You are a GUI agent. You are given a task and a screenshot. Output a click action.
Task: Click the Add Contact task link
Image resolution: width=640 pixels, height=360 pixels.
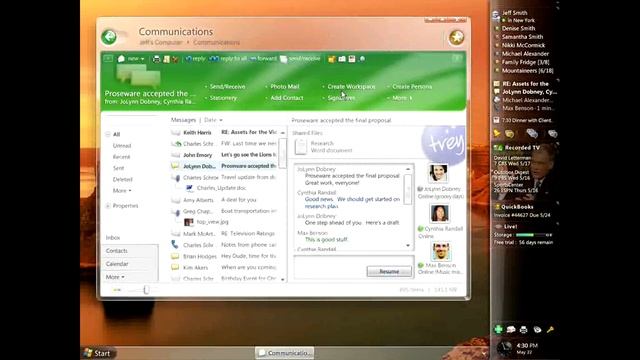(x=287, y=98)
